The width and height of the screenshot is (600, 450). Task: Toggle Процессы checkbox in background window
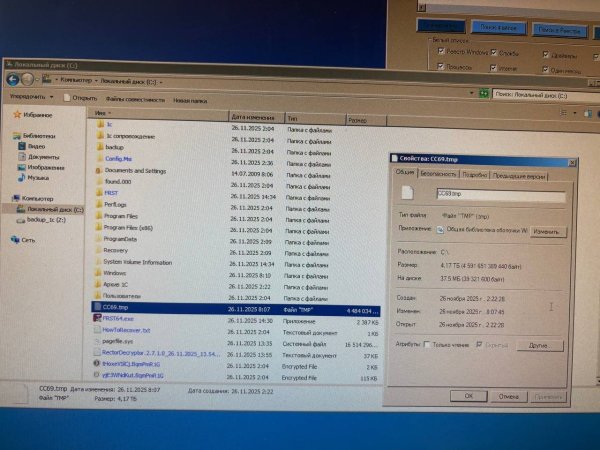pyautogui.click(x=440, y=67)
